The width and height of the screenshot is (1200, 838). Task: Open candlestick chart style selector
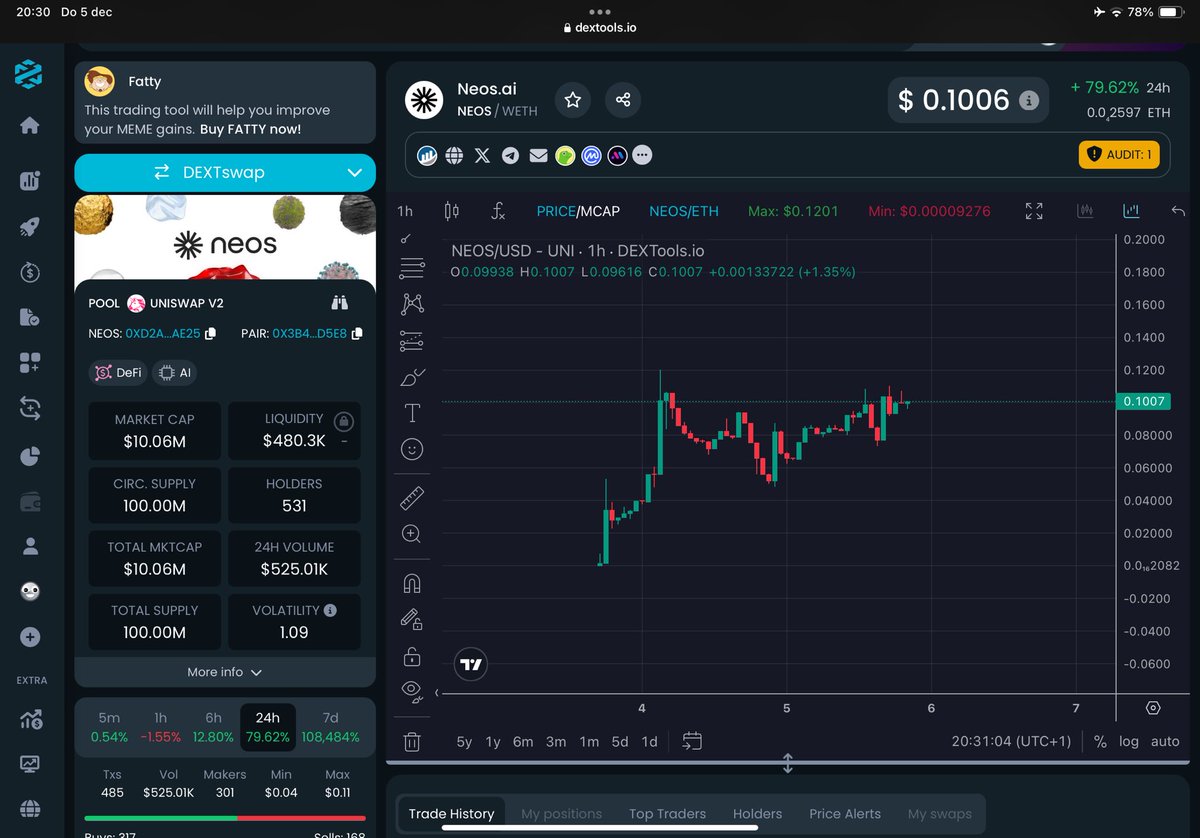(452, 211)
